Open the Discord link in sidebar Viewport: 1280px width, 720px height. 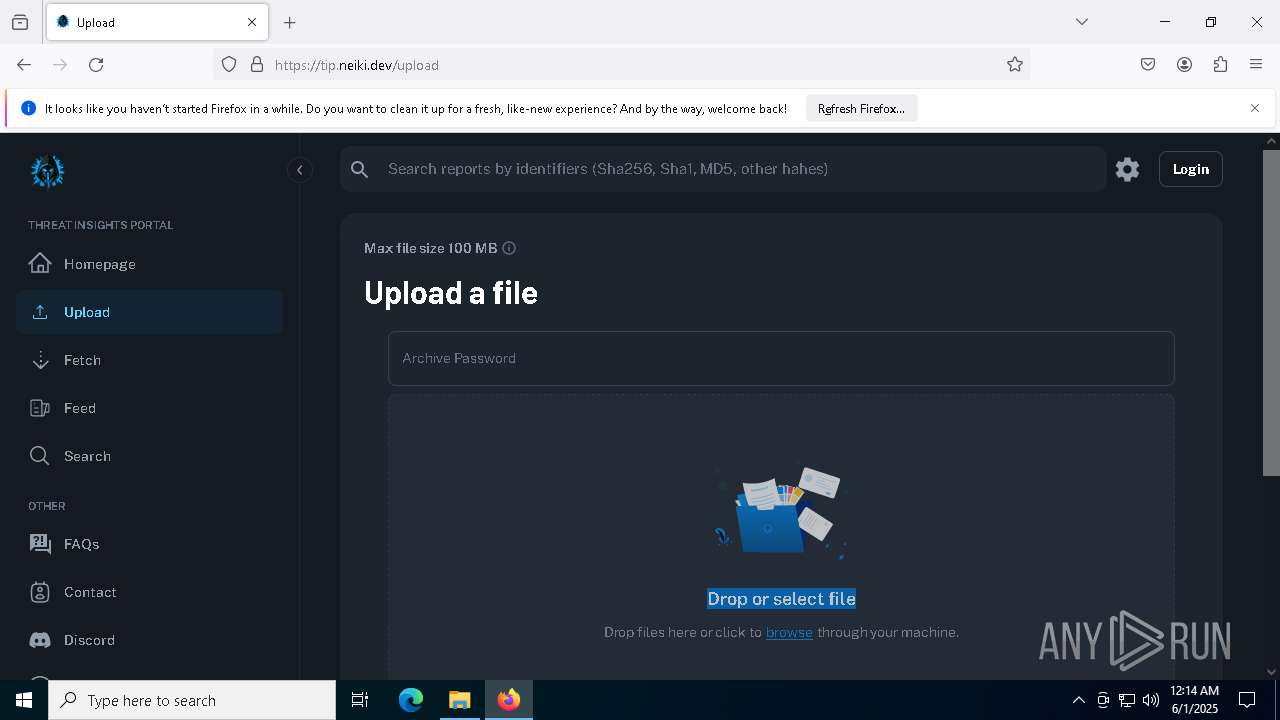149,640
